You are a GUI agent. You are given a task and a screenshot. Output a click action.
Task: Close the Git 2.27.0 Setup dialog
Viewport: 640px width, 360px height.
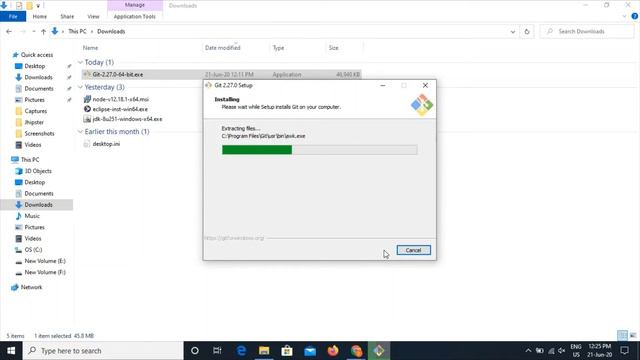(425, 85)
